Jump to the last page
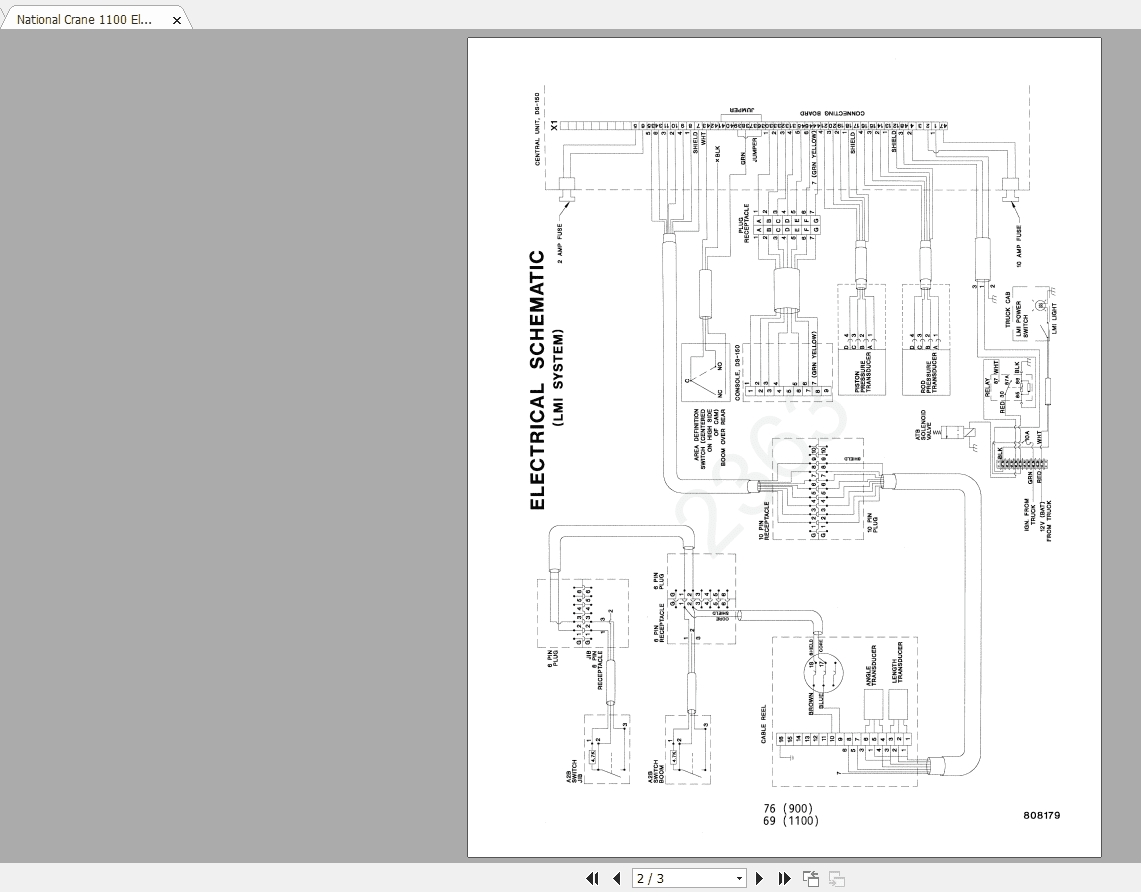1141x892 pixels. (x=783, y=878)
